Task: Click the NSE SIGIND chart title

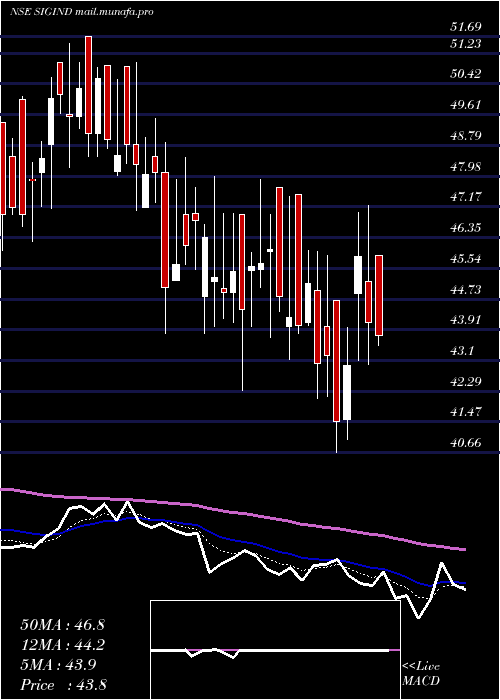Action: pyautogui.click(x=82, y=12)
